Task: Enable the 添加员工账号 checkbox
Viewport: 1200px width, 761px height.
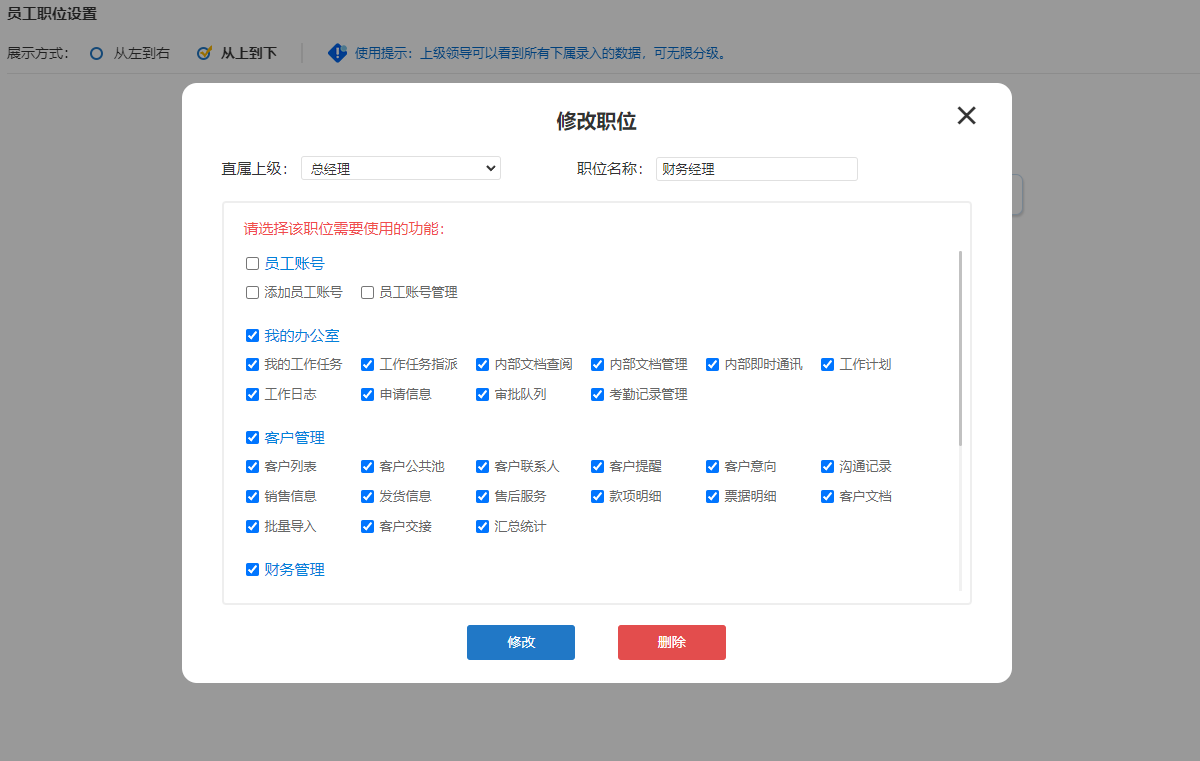Action: 253,293
